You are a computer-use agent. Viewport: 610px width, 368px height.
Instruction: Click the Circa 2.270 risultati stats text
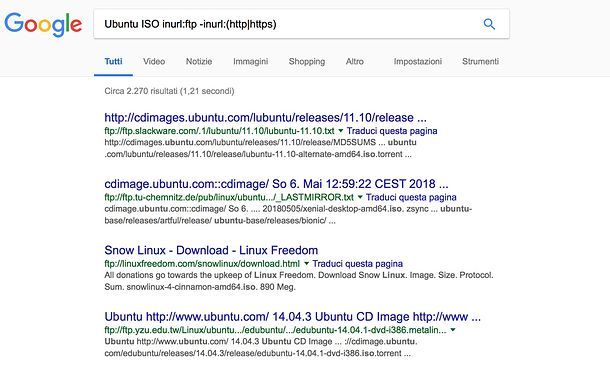pos(169,91)
